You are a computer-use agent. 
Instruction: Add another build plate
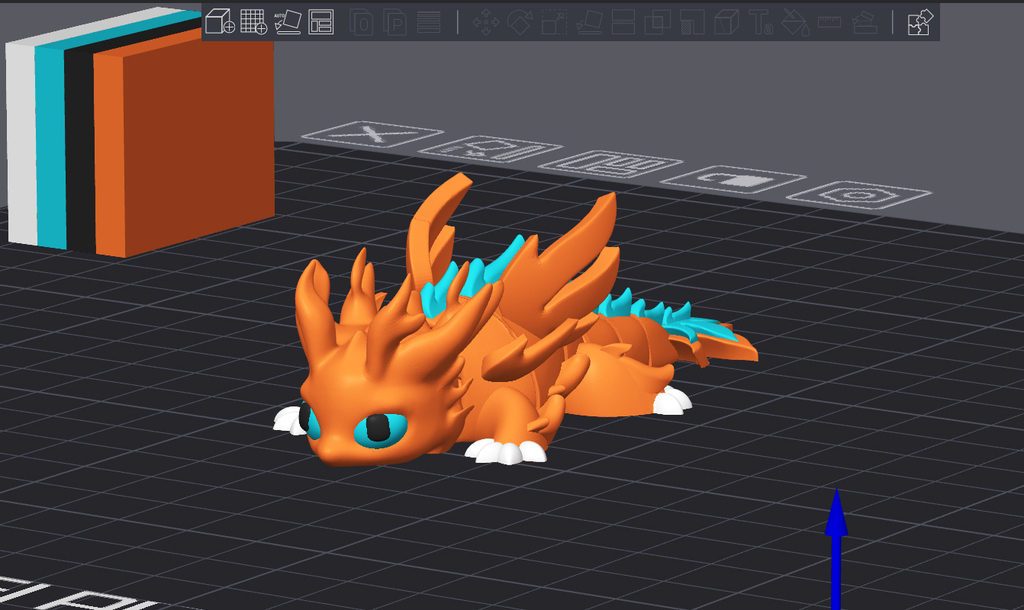(253, 22)
